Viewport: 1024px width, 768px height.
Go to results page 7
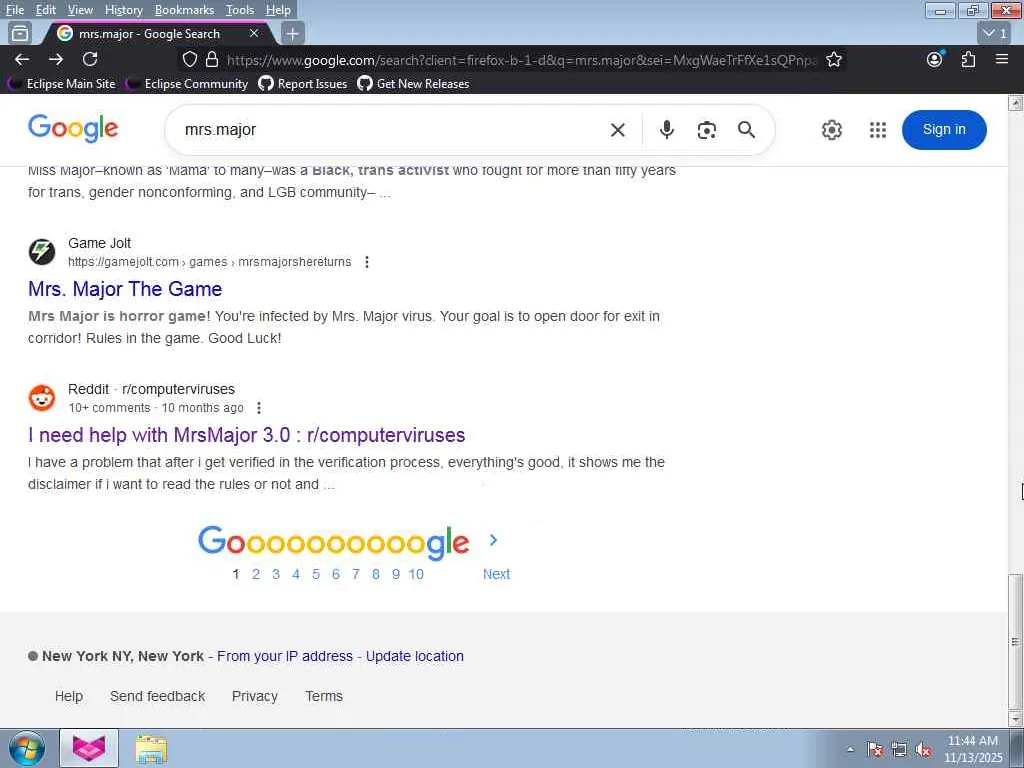[x=356, y=574]
